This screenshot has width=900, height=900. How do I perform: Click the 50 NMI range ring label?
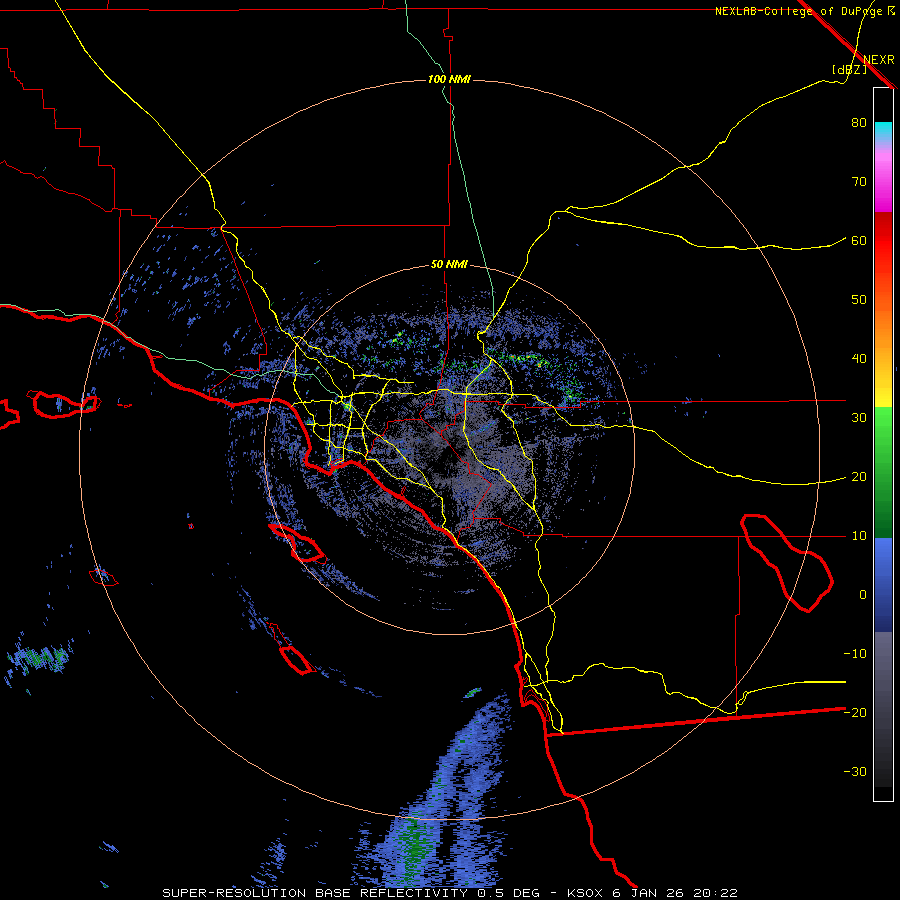point(449,265)
